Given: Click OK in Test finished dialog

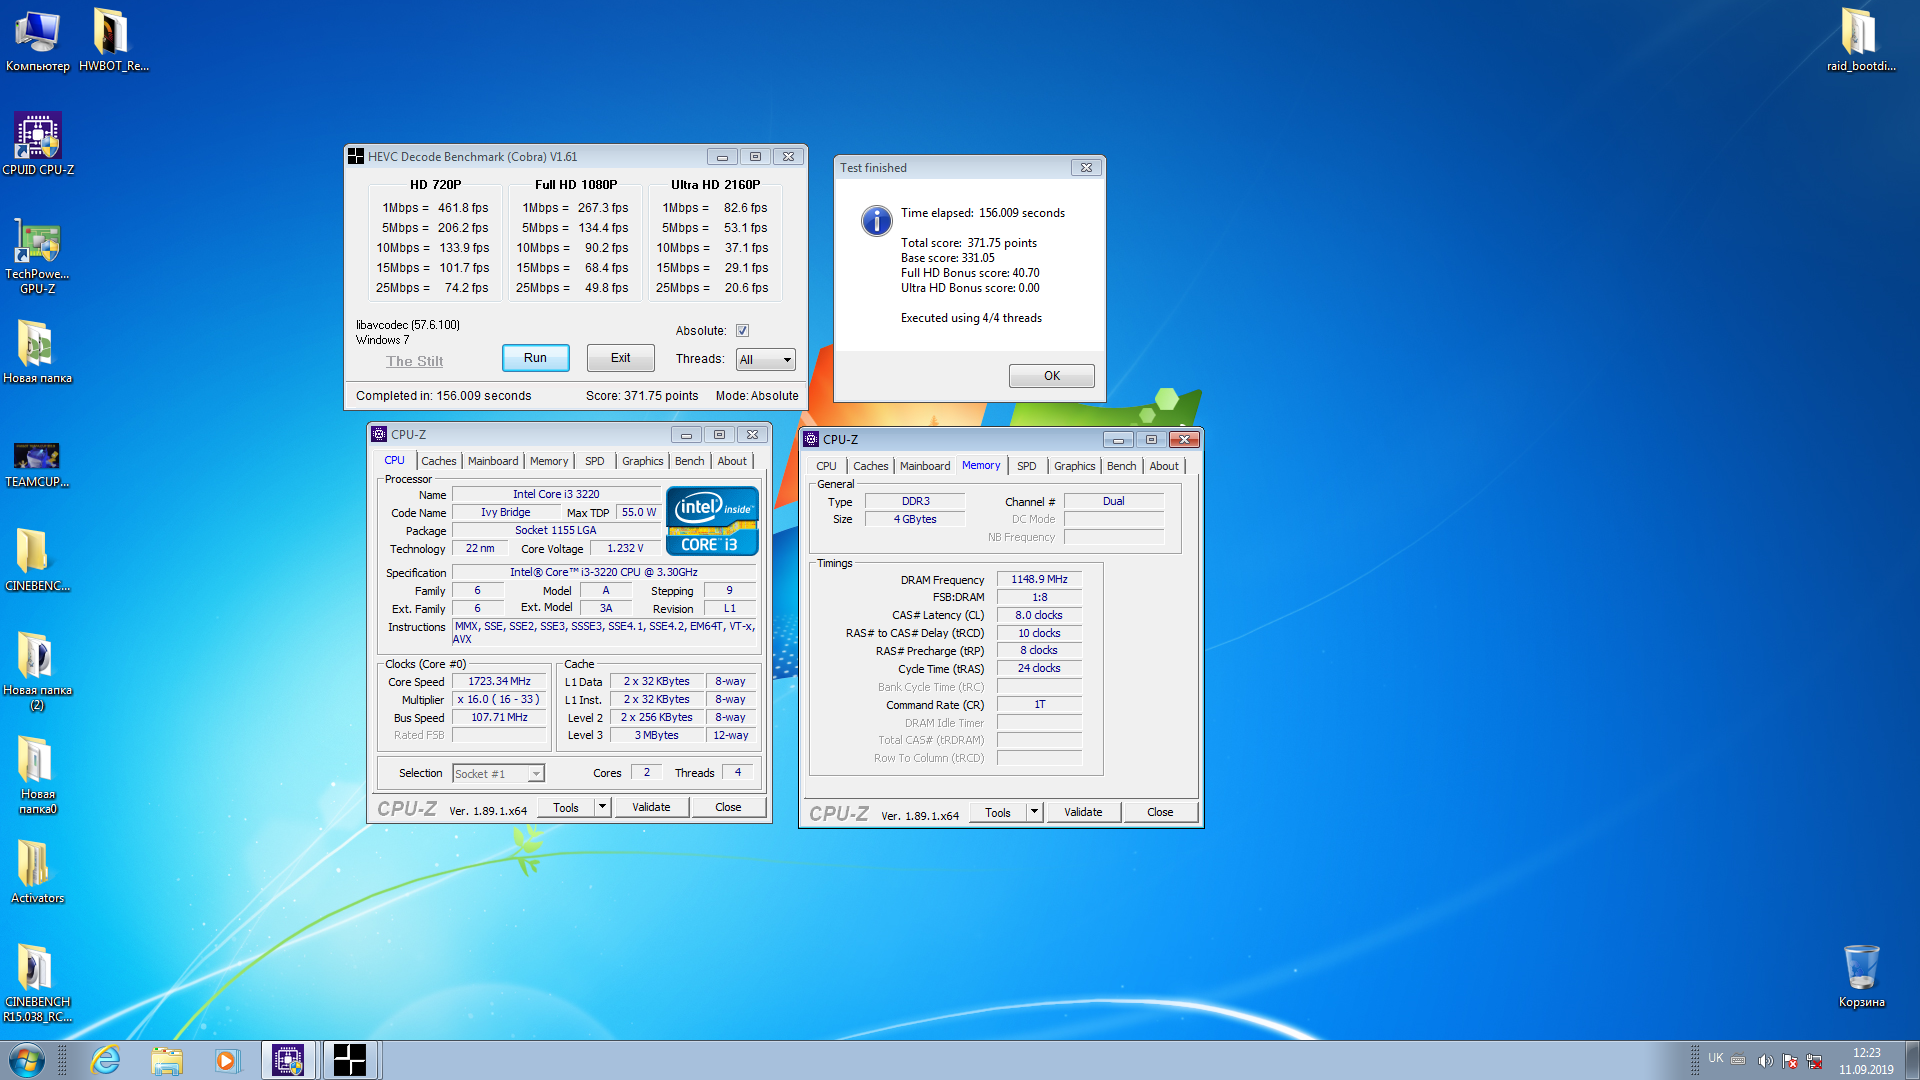Looking at the screenshot, I should 1052,376.
